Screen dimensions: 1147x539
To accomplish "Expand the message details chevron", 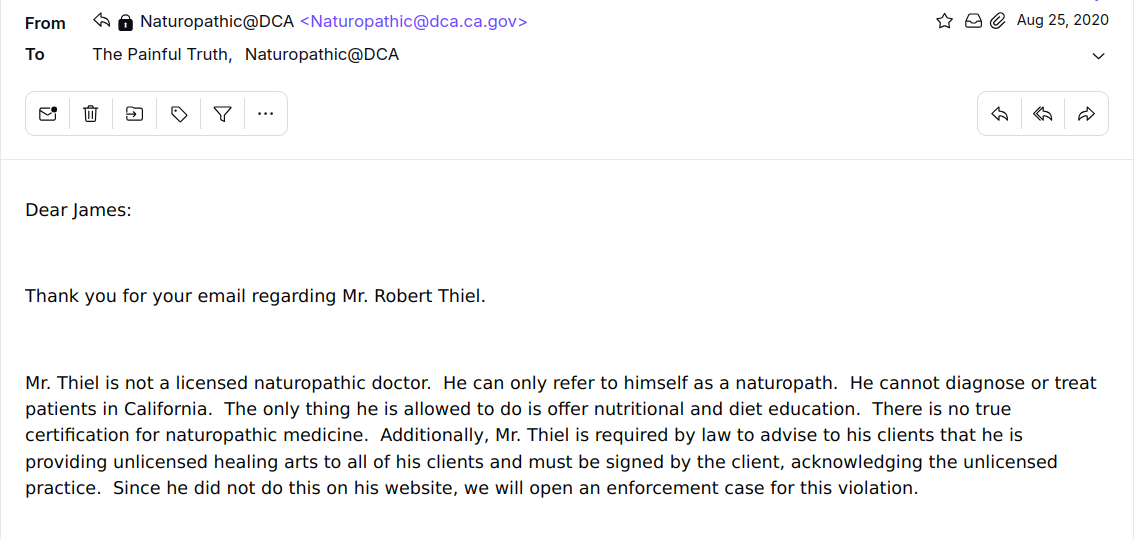I will point(1099,56).
